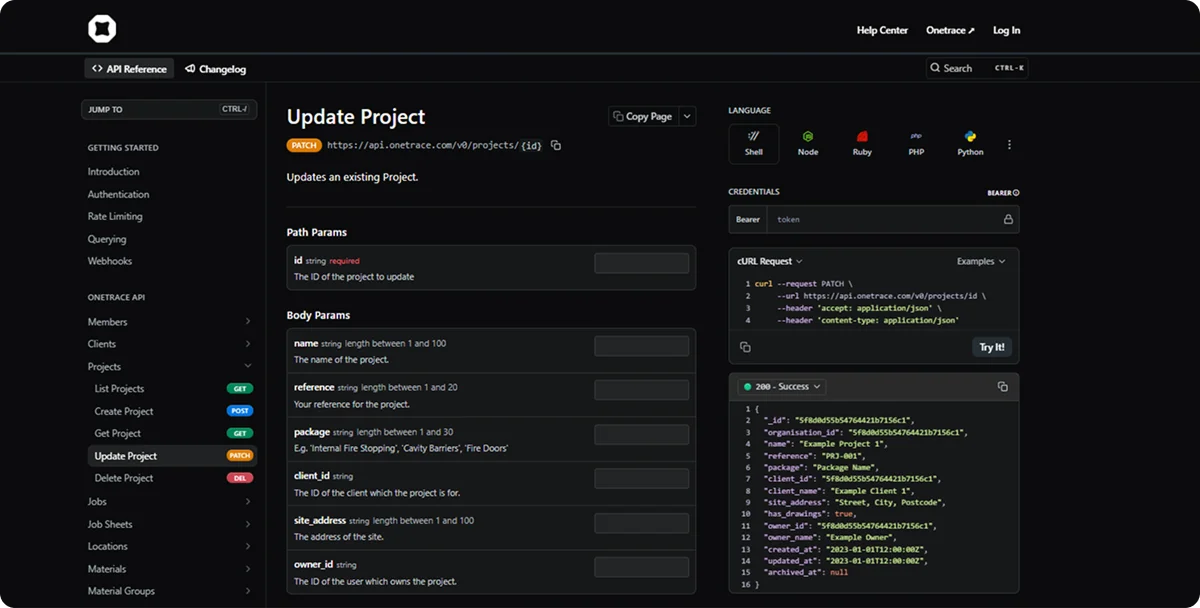This screenshot has width=1200, height=608.
Task: Expand the Members section
Action: 248,322
